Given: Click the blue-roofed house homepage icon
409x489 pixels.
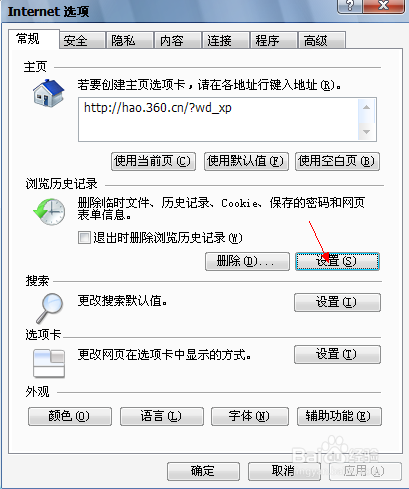Looking at the screenshot, I should (48, 93).
